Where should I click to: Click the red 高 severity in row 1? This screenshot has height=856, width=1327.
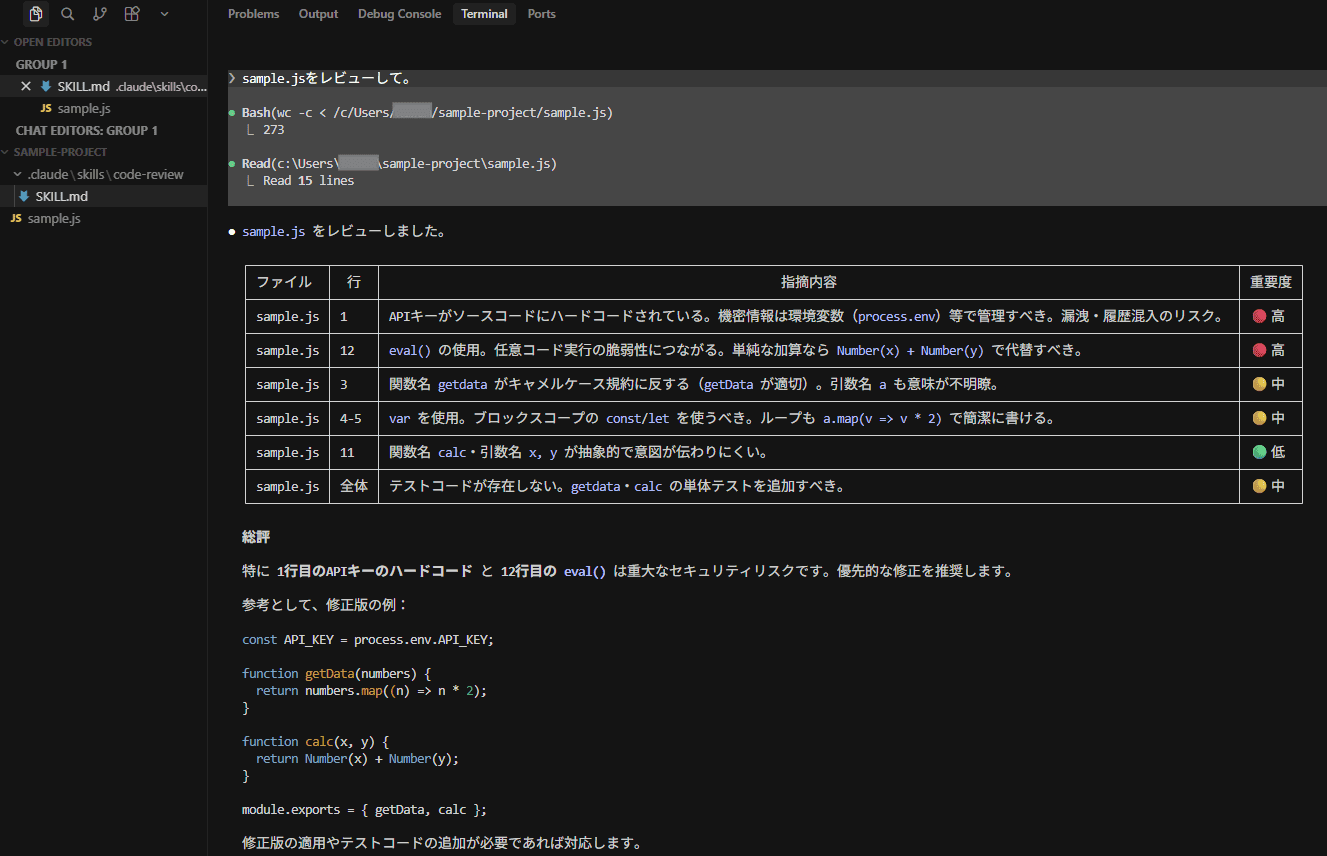pos(1269,316)
